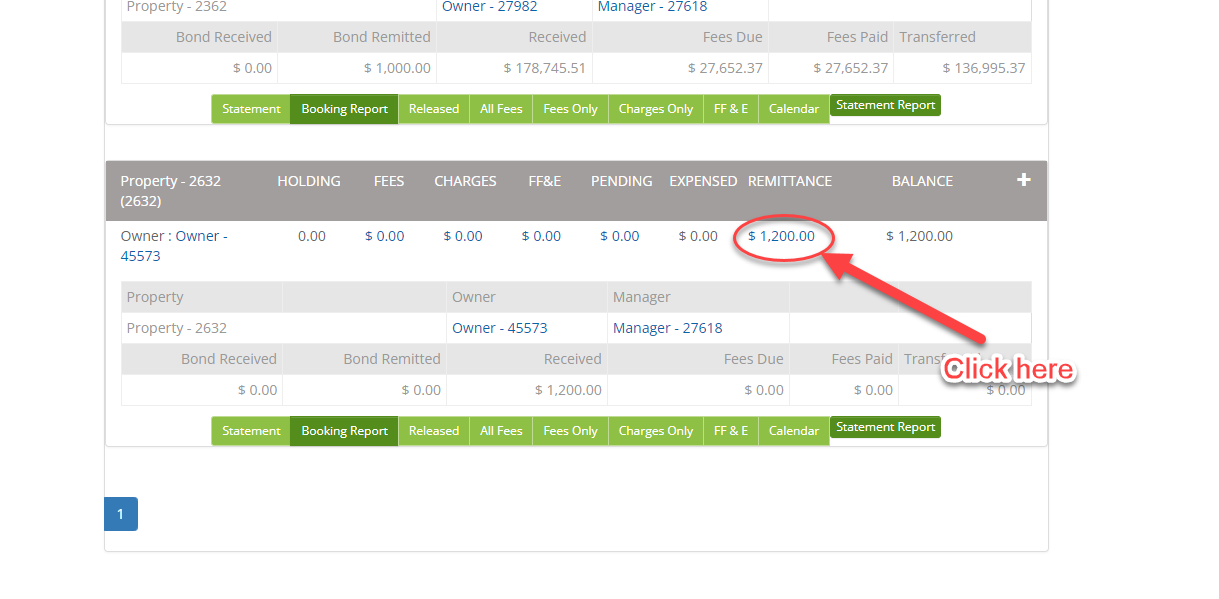Open FF & E for Property 2632
Image resolution: width=1219 pixels, height=599 pixels.
pos(731,431)
